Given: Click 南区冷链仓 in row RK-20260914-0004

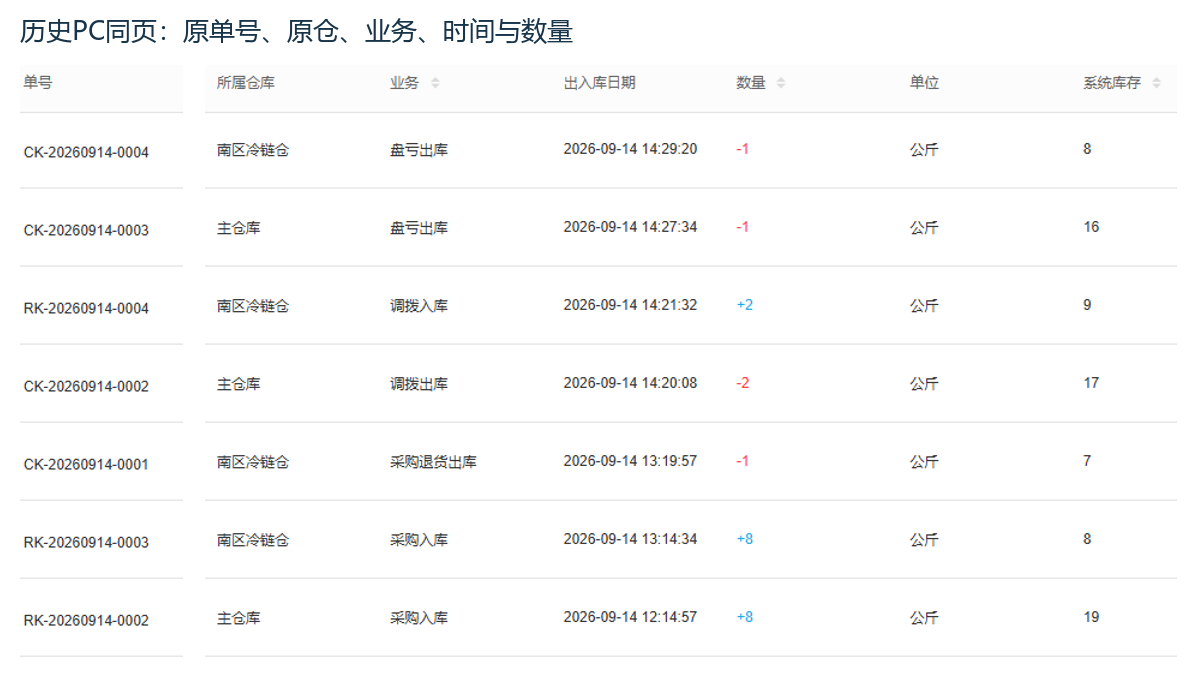Looking at the screenshot, I should 253,306.
